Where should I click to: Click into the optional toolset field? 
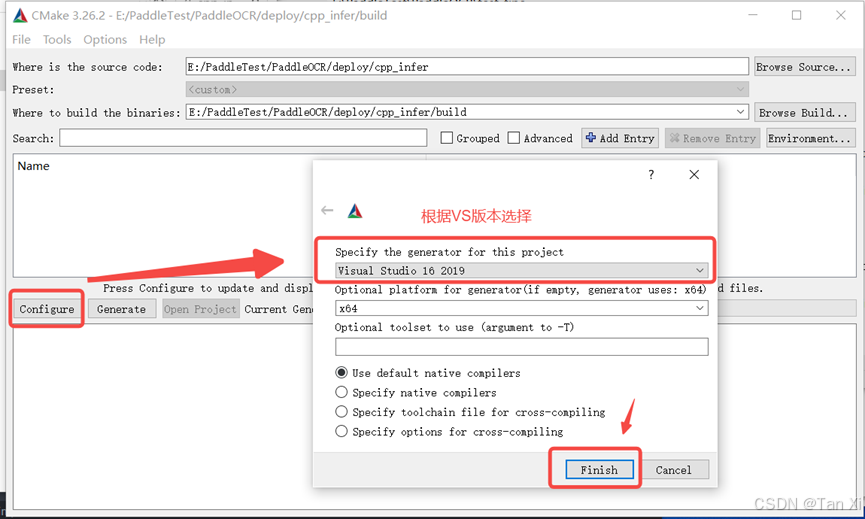pos(522,346)
